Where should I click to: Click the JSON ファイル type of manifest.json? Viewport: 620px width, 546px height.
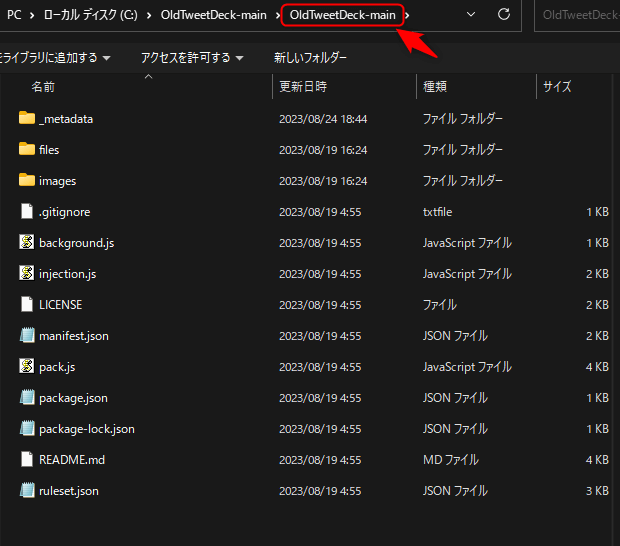point(455,336)
